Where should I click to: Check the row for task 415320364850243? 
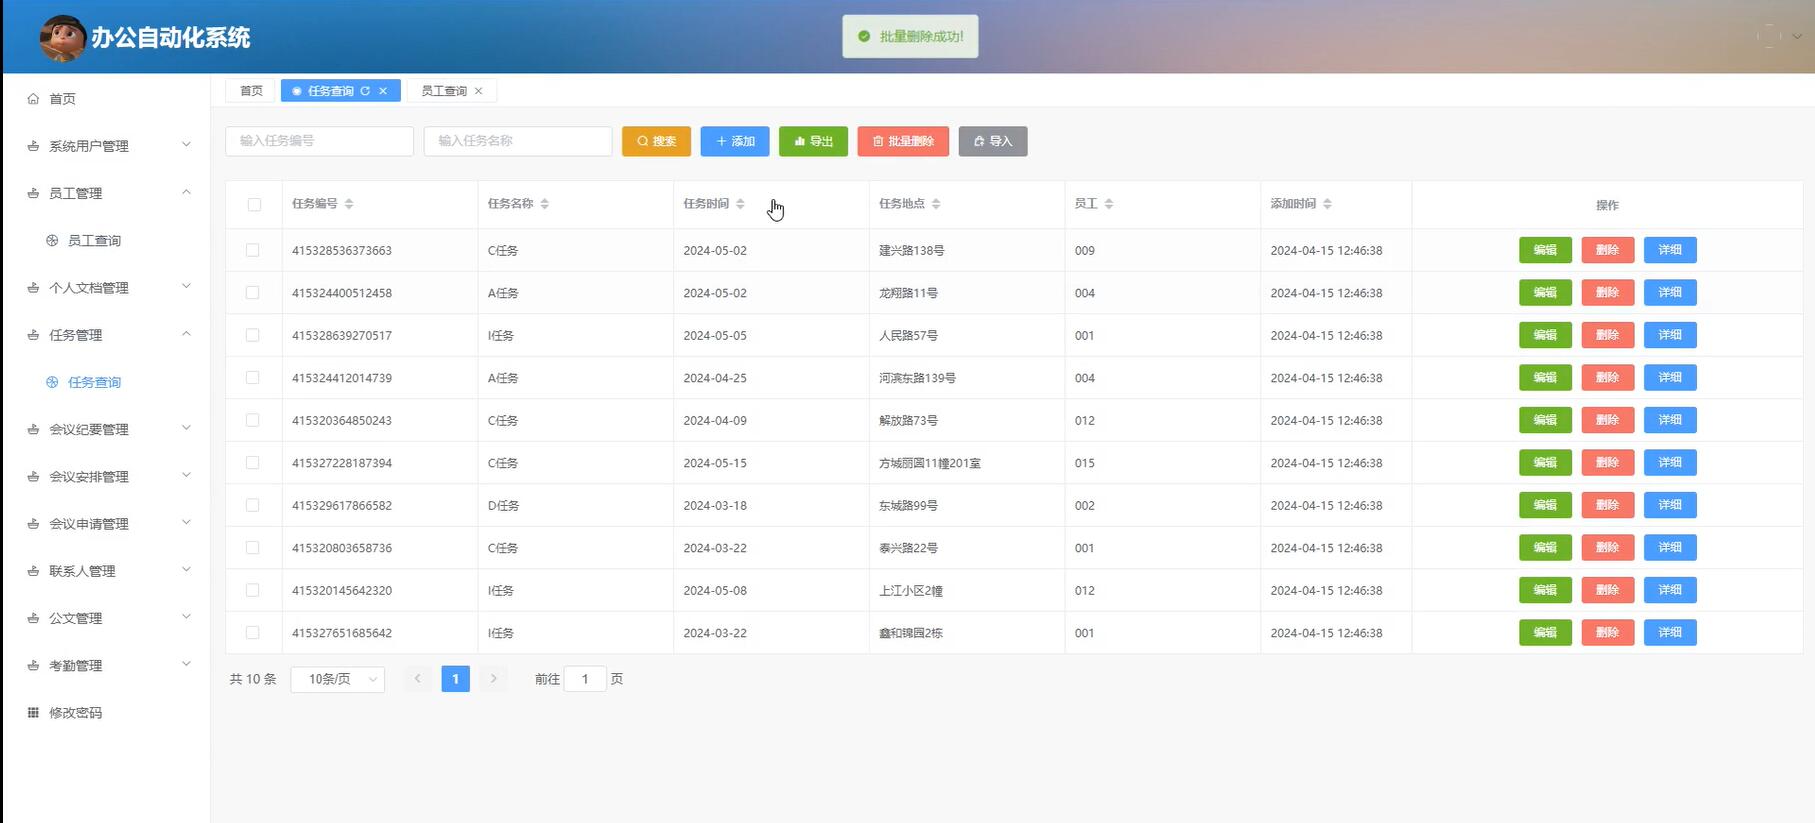click(253, 420)
